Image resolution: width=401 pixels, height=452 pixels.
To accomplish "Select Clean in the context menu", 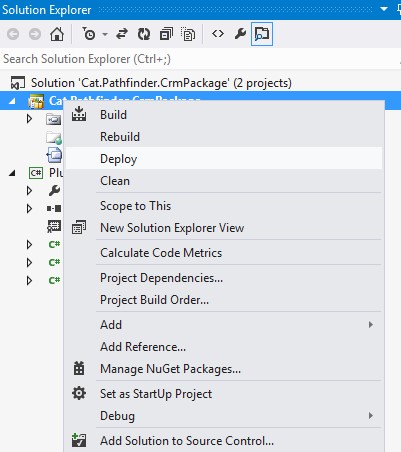I will point(224,181).
